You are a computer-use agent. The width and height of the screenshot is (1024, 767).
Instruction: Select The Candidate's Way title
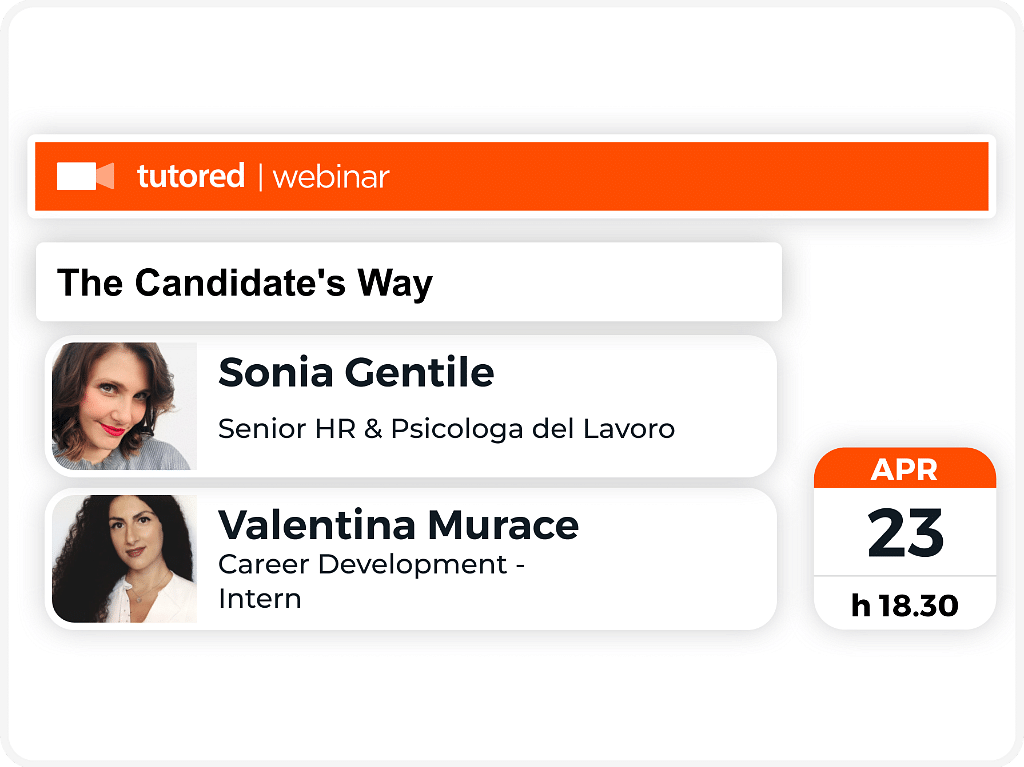245,283
